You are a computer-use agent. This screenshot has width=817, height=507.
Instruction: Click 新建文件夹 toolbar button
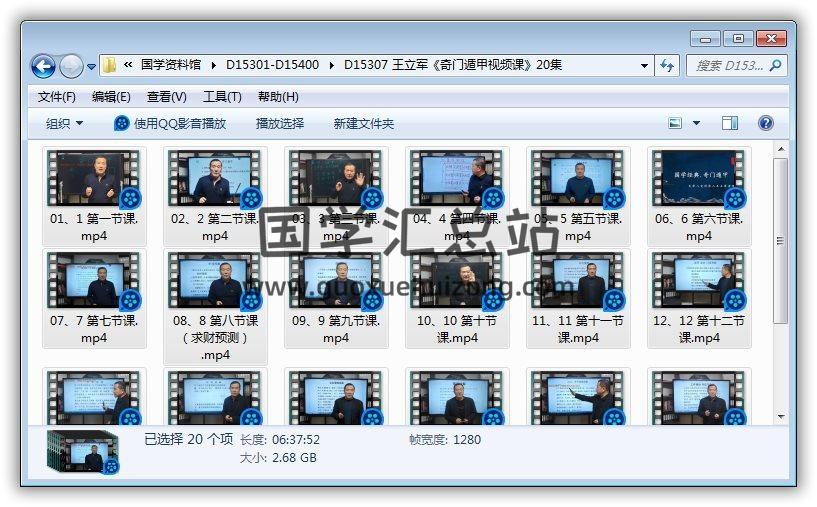coord(364,123)
